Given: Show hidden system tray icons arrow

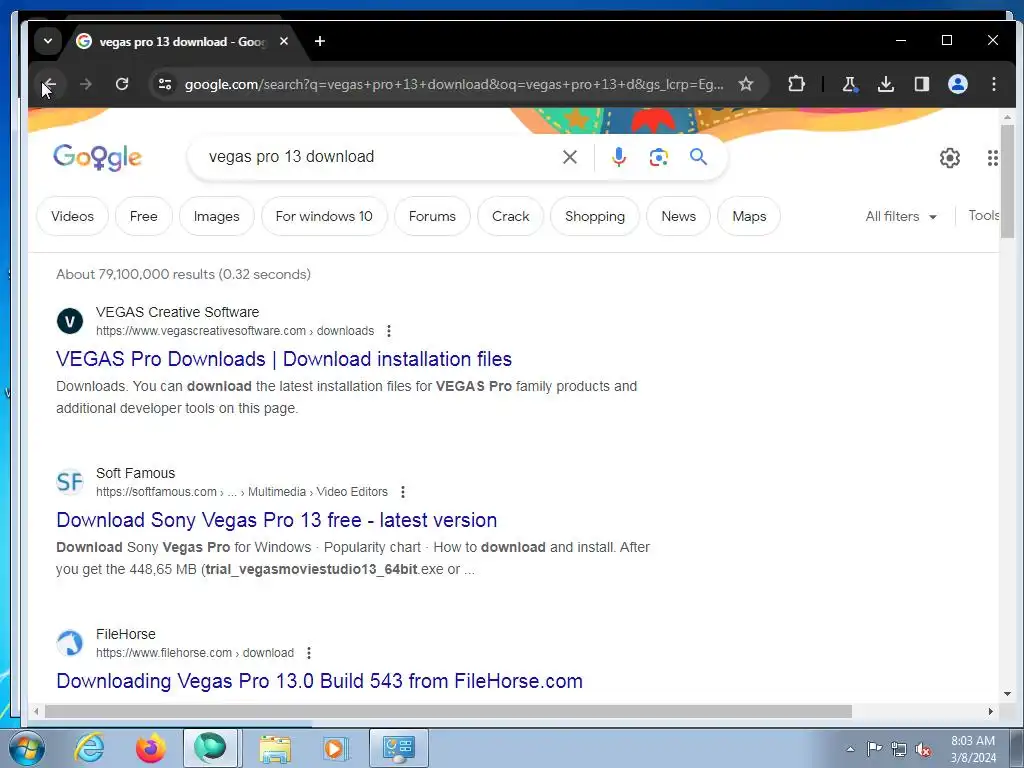Looking at the screenshot, I should coord(850,749).
